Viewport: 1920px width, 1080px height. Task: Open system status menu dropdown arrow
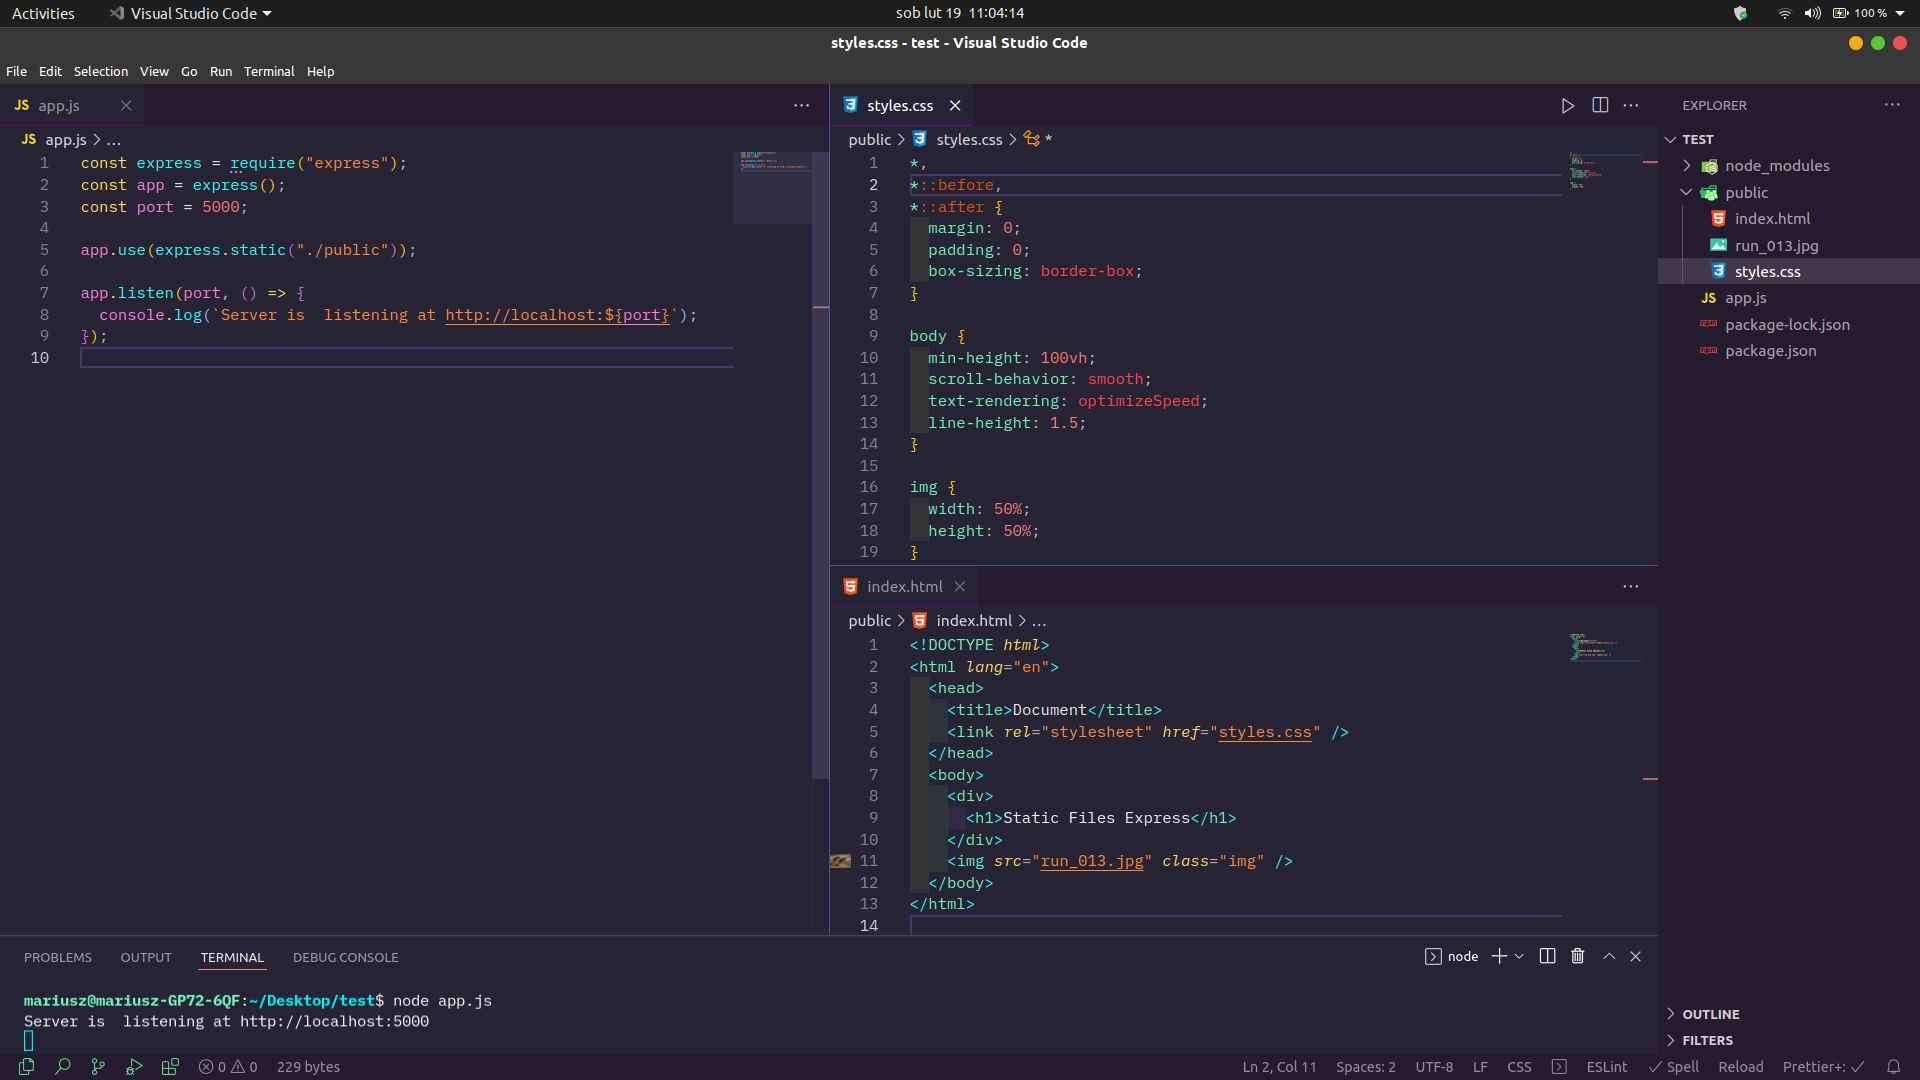coord(1900,13)
